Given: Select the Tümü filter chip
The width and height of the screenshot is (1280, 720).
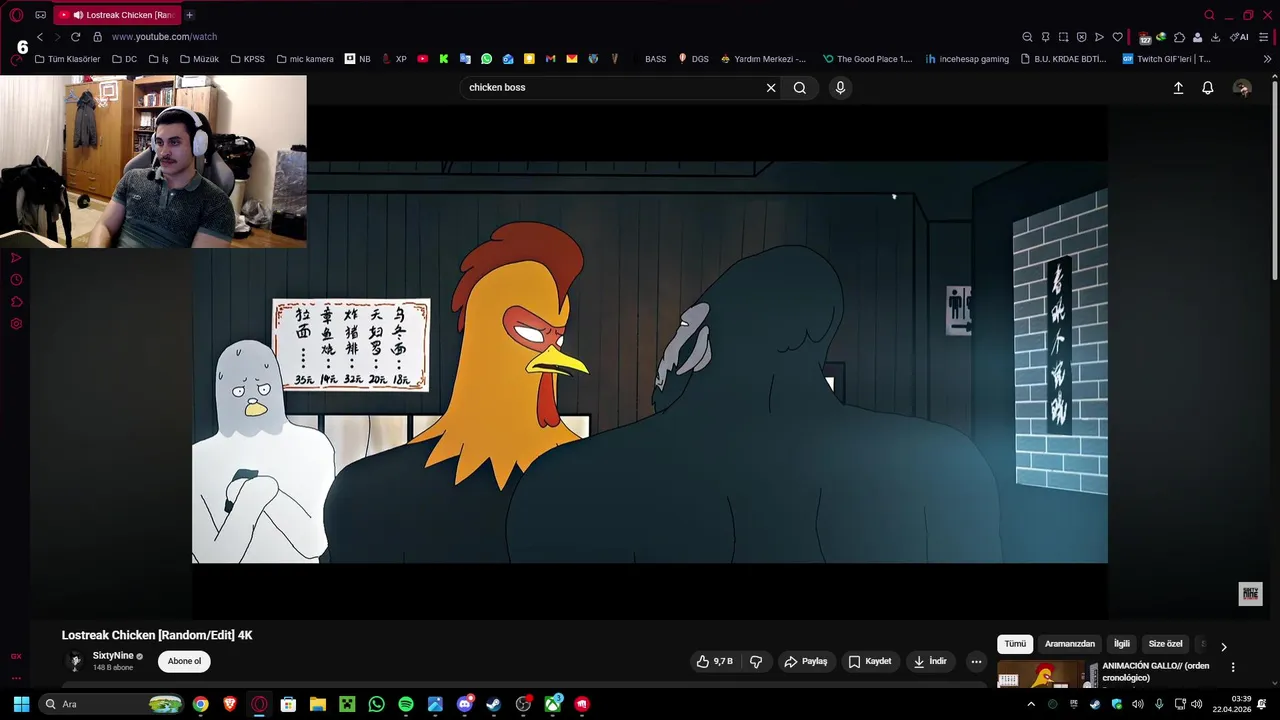Looking at the screenshot, I should (1015, 644).
